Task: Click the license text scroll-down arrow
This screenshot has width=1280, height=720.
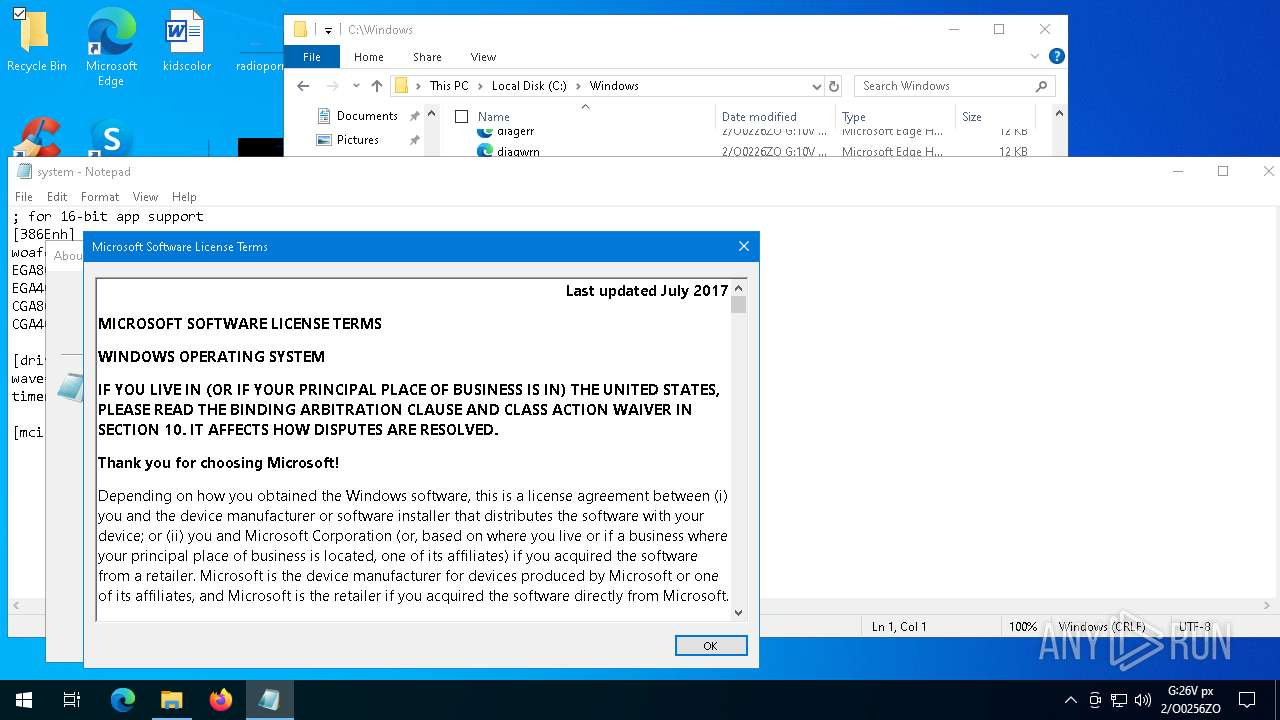Action: pyautogui.click(x=738, y=612)
